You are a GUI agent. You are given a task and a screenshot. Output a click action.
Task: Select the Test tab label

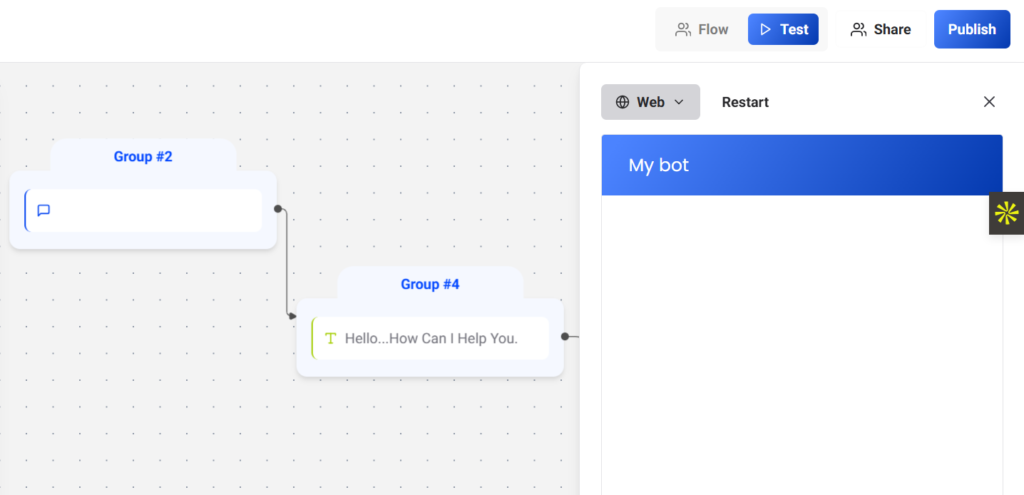pyautogui.click(x=794, y=30)
